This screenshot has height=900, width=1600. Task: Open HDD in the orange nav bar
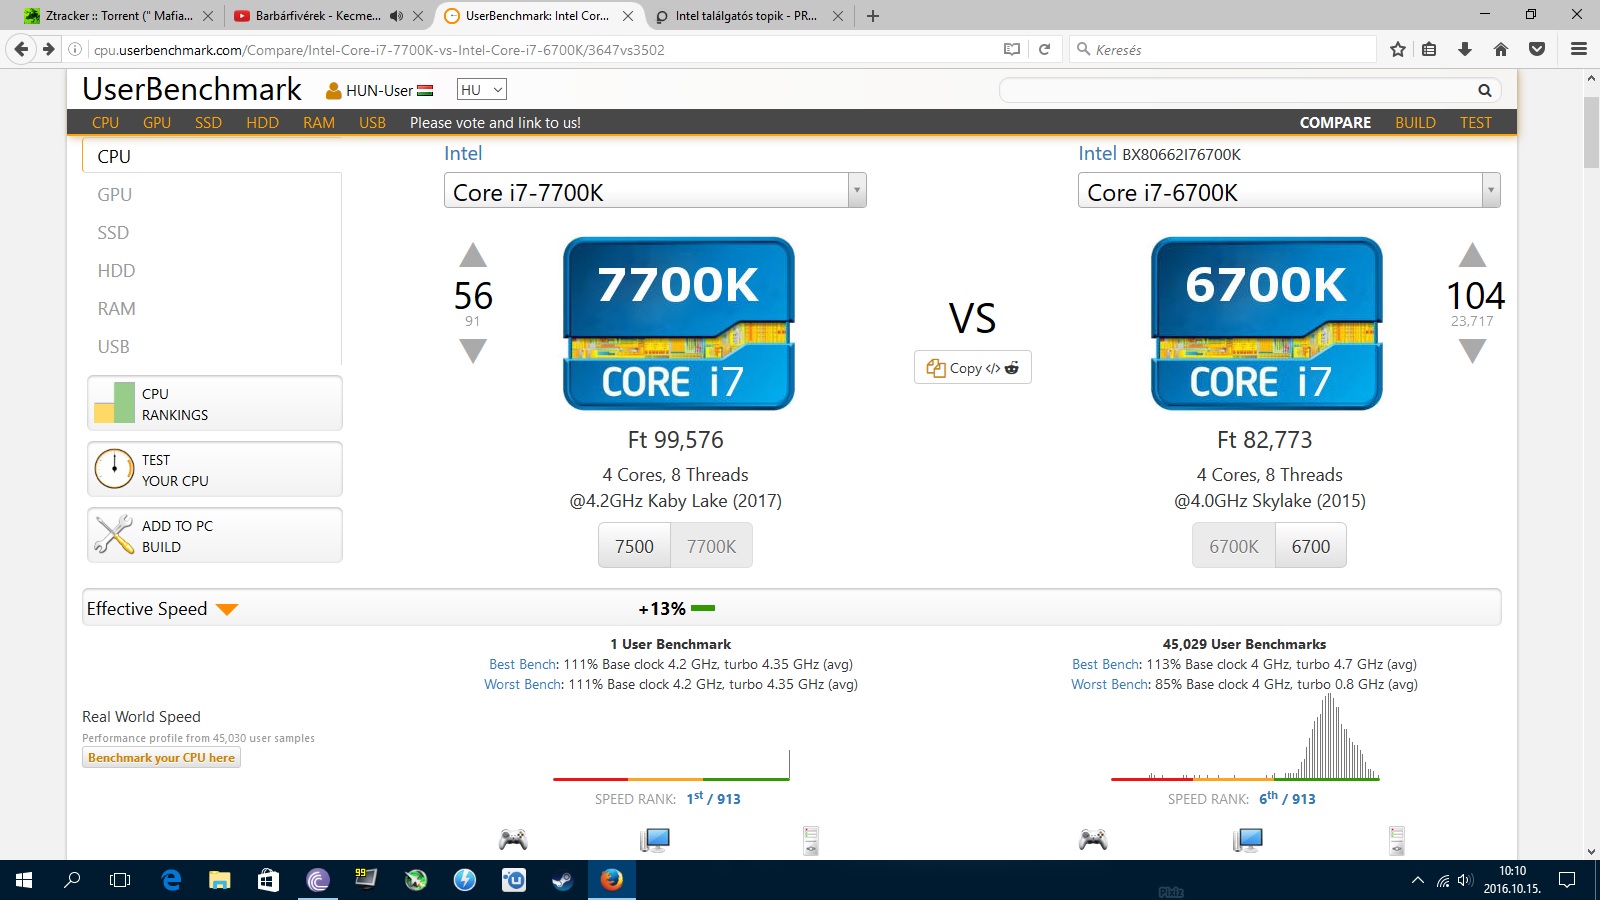[262, 123]
